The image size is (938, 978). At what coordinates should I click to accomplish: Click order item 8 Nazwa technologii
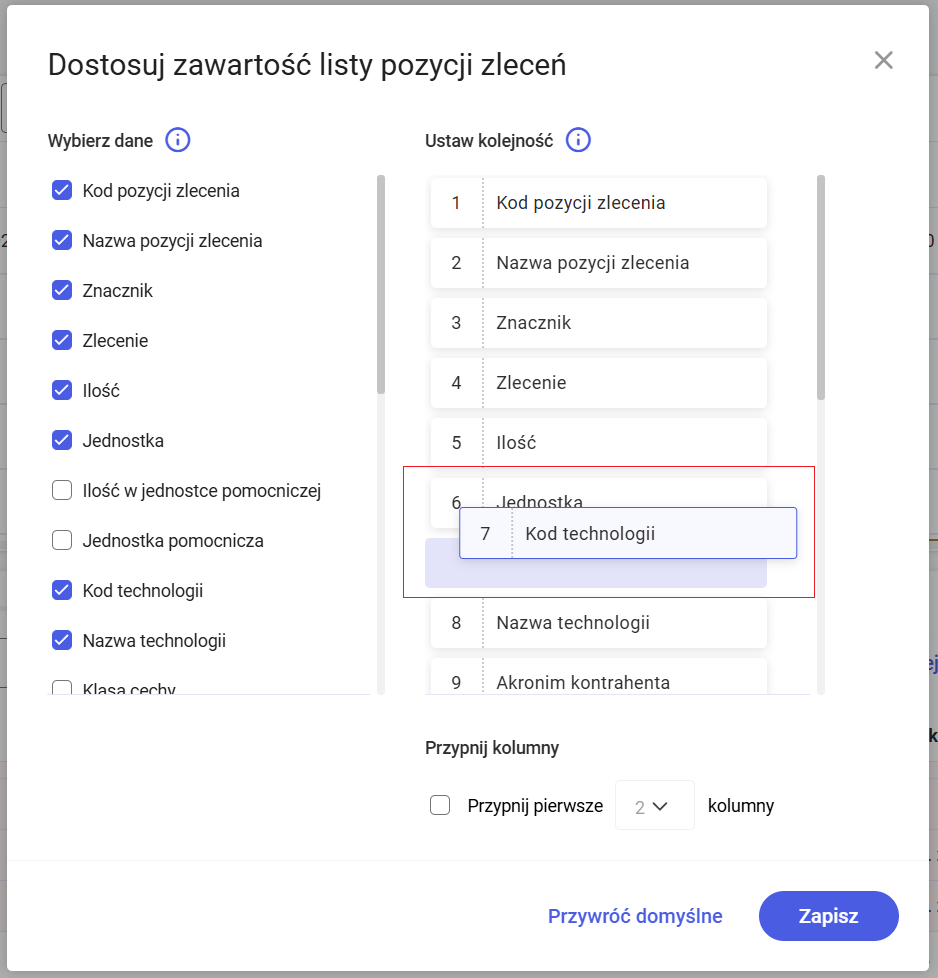click(x=598, y=623)
